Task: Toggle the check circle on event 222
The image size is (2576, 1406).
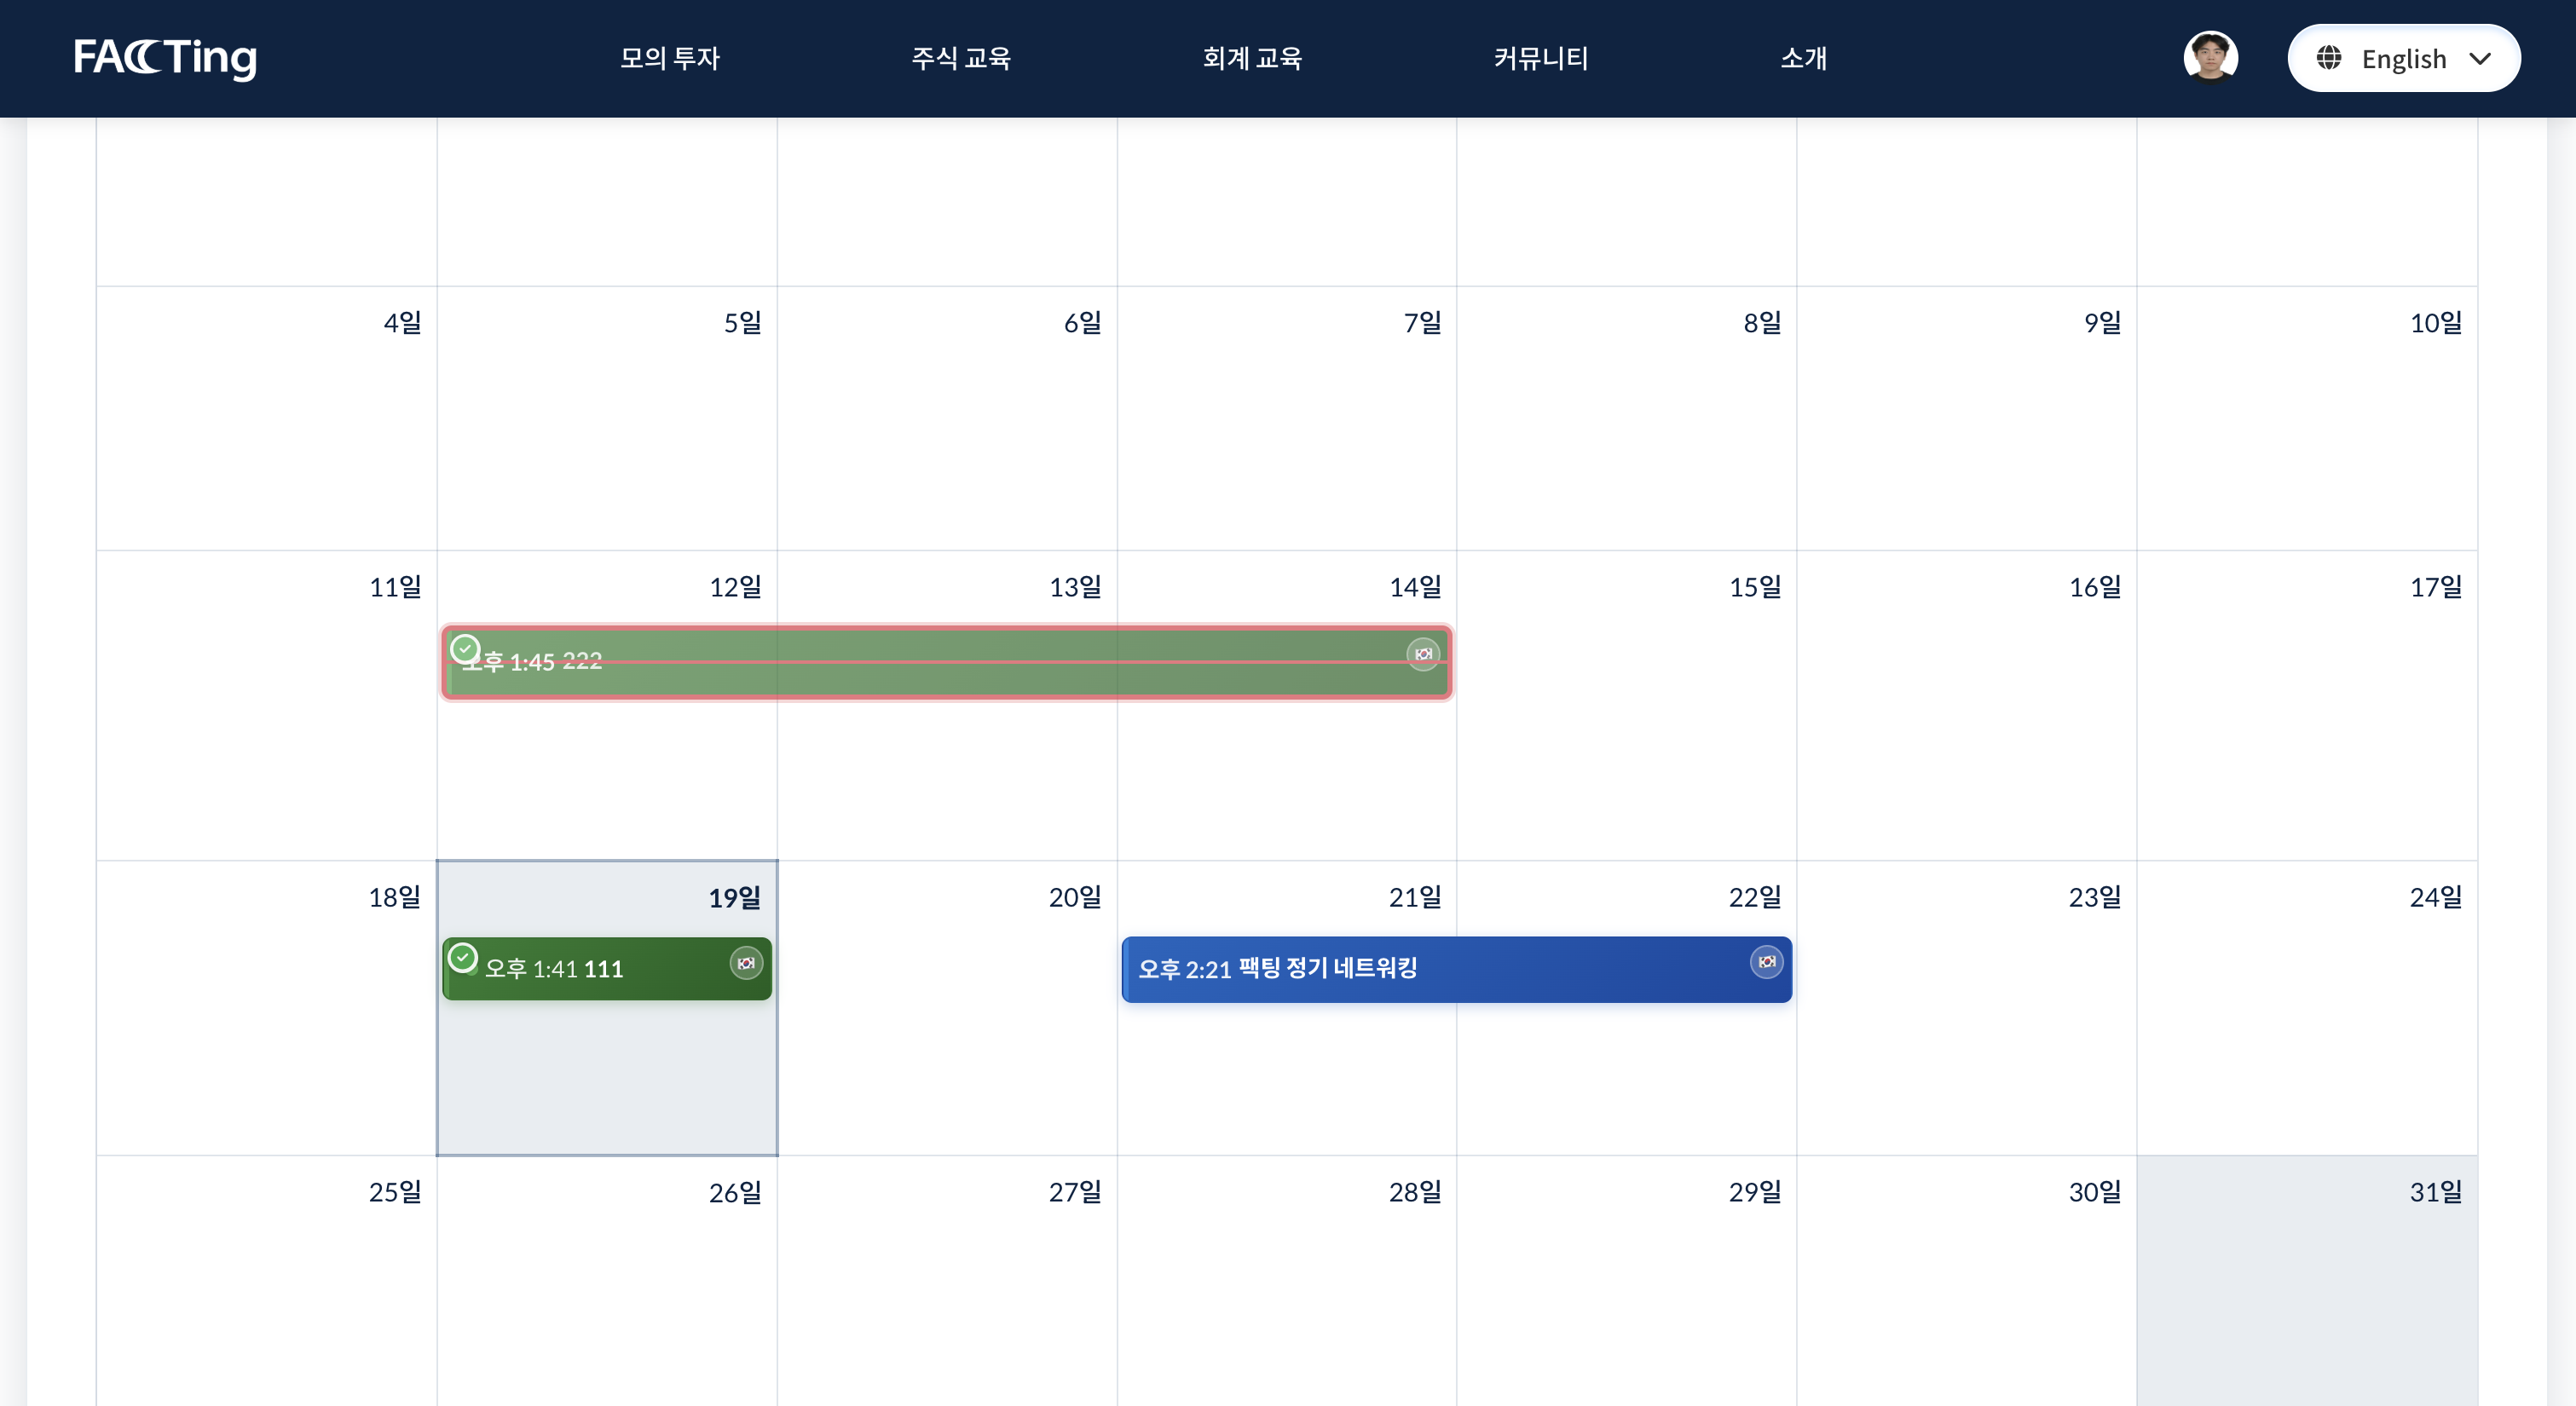Action: 465,649
